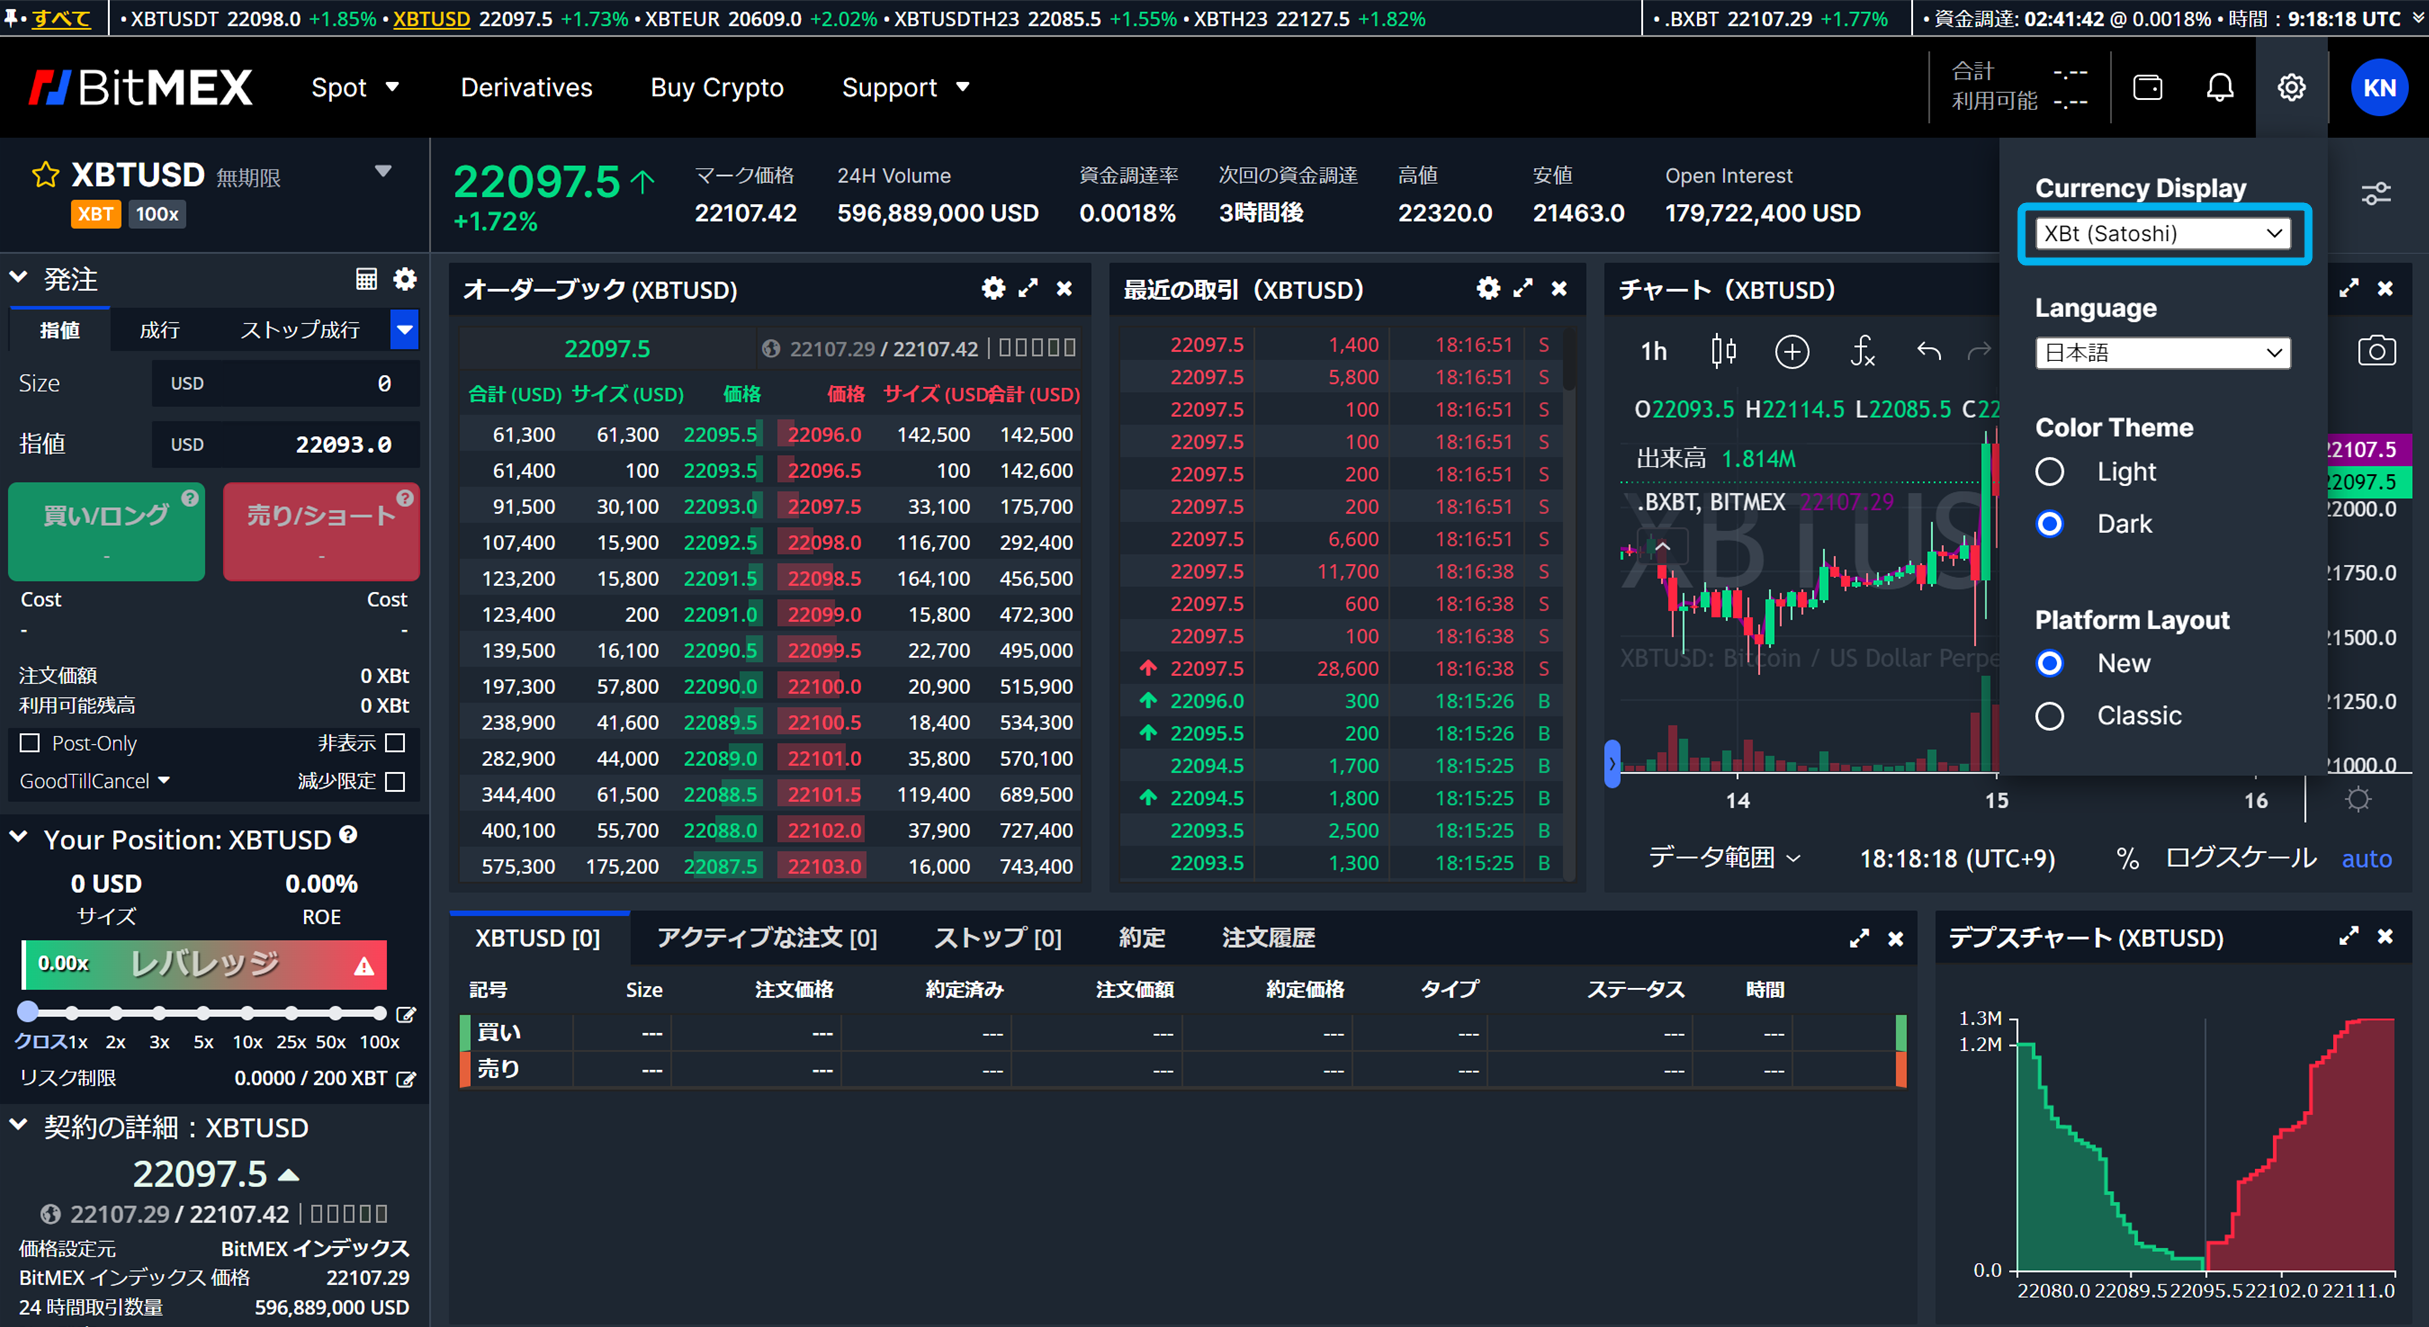The width and height of the screenshot is (2429, 1327).
Task: Click the notification bell icon
Action: coord(2219,88)
